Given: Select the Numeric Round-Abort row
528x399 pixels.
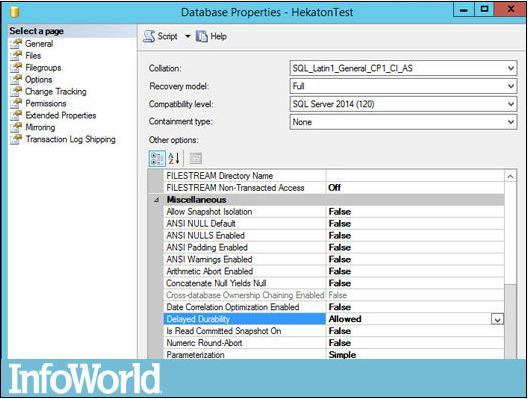Looking at the screenshot, I should point(333,343).
